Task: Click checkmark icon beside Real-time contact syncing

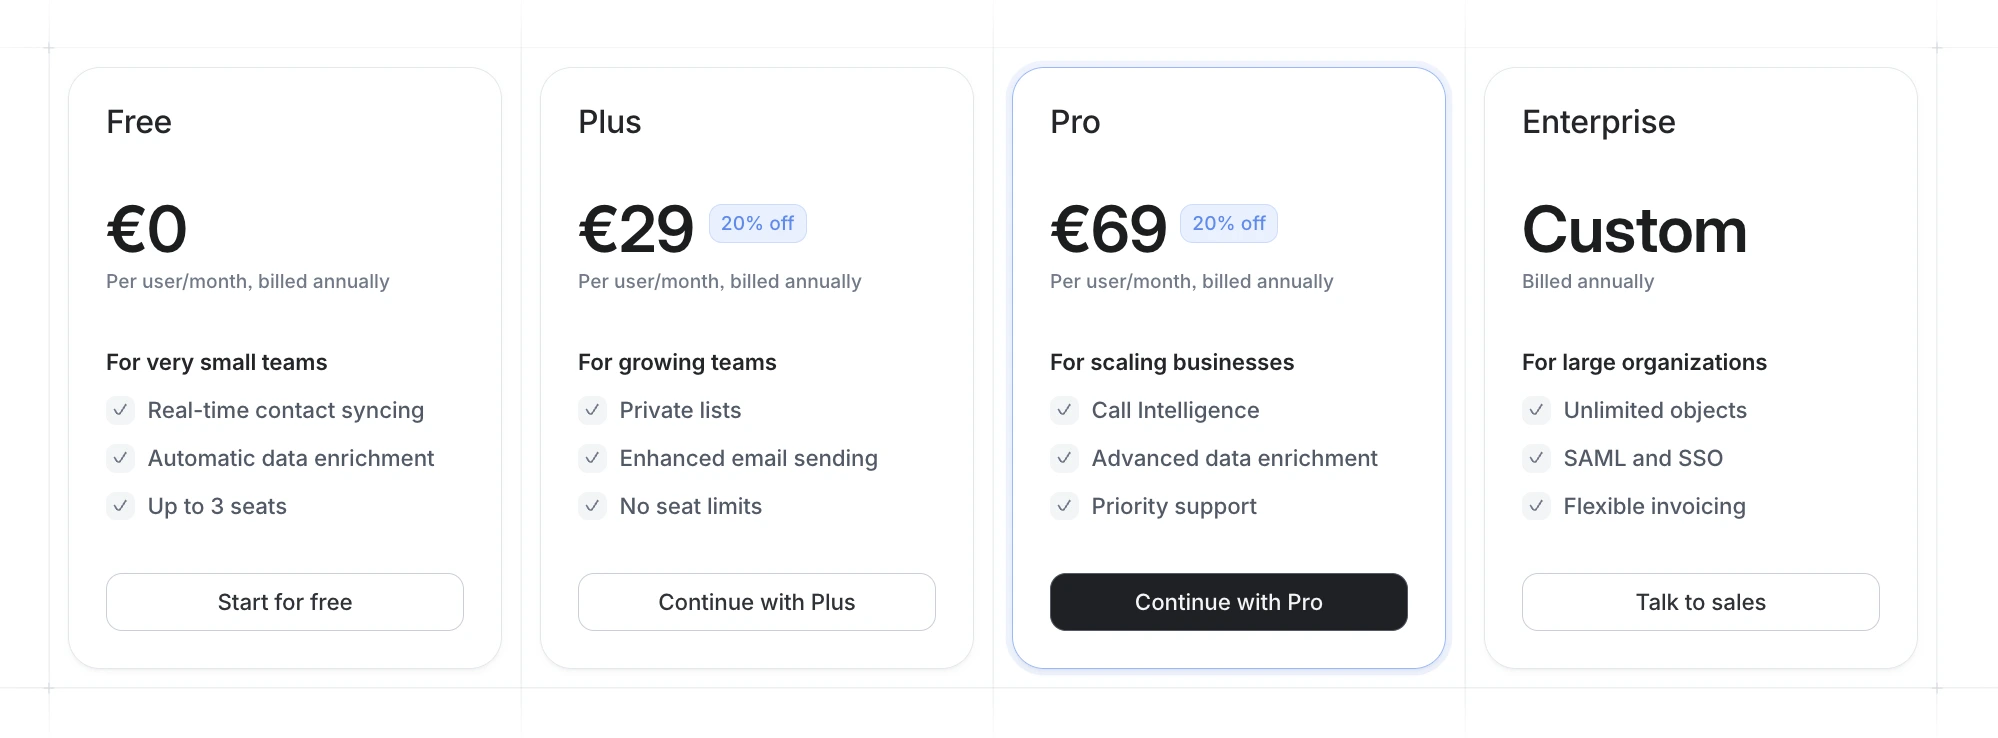Action: pyautogui.click(x=120, y=410)
